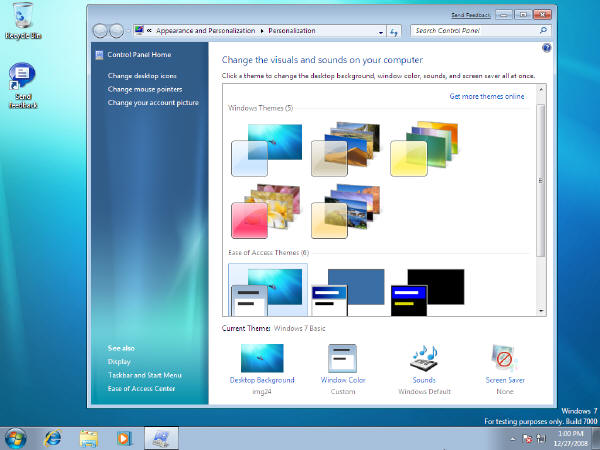The width and height of the screenshot is (600, 450).
Task: Click Appearance and Personalization breadcrumb
Action: tap(205, 31)
